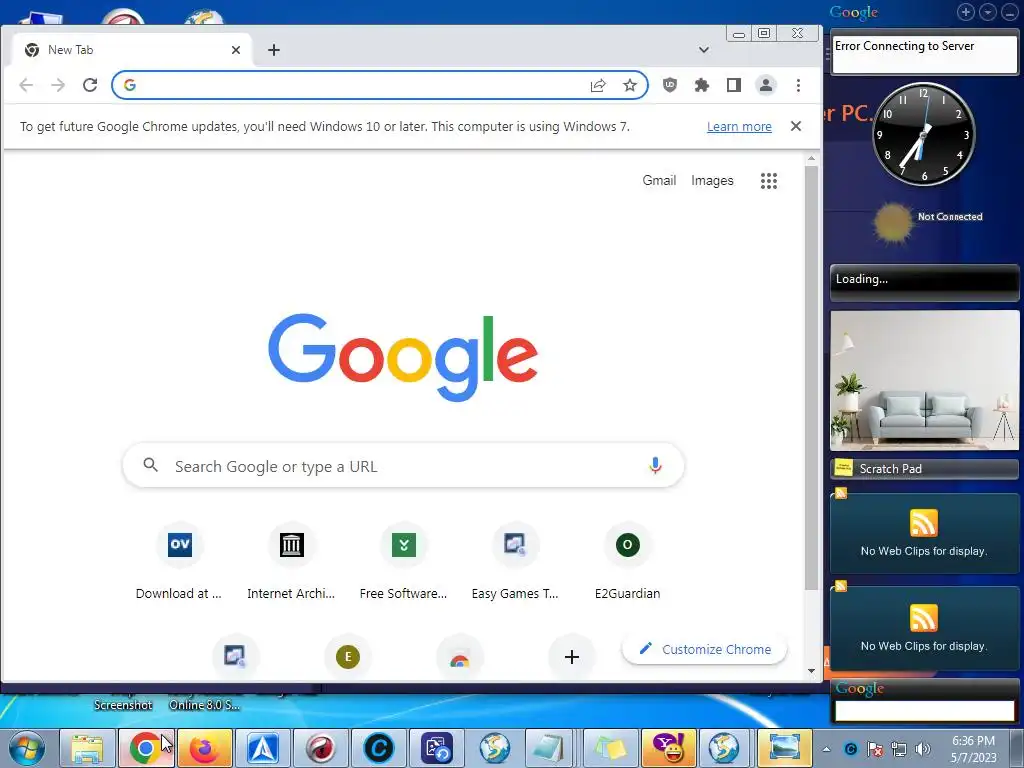This screenshot has width=1024, height=768.
Task: Open the tab search chevron dropdown
Action: click(x=703, y=50)
